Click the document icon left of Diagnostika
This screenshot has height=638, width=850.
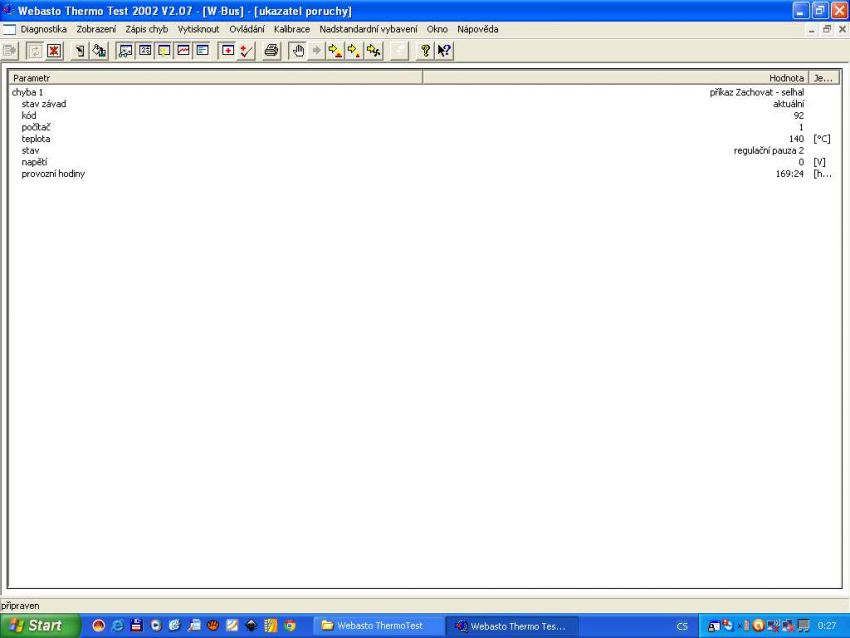coord(9,29)
